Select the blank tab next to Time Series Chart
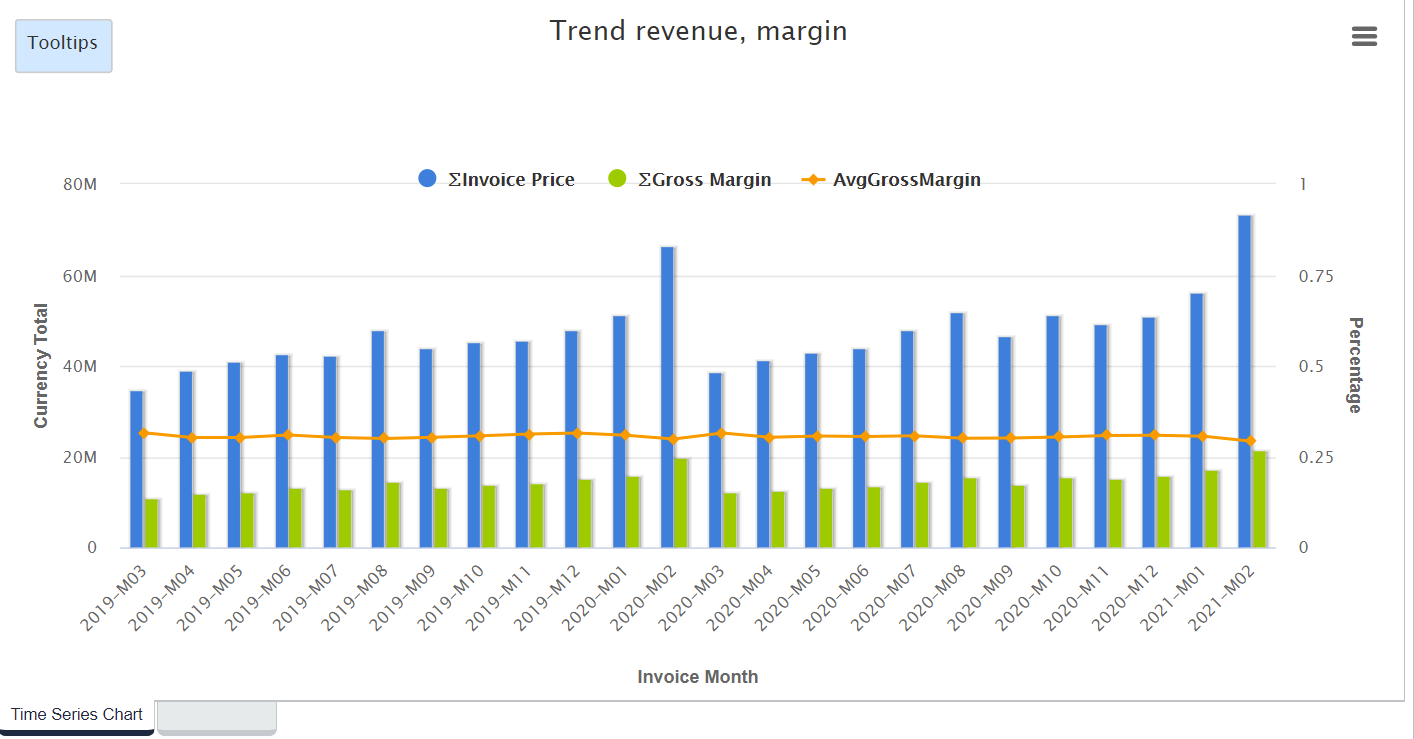 pyautogui.click(x=216, y=717)
